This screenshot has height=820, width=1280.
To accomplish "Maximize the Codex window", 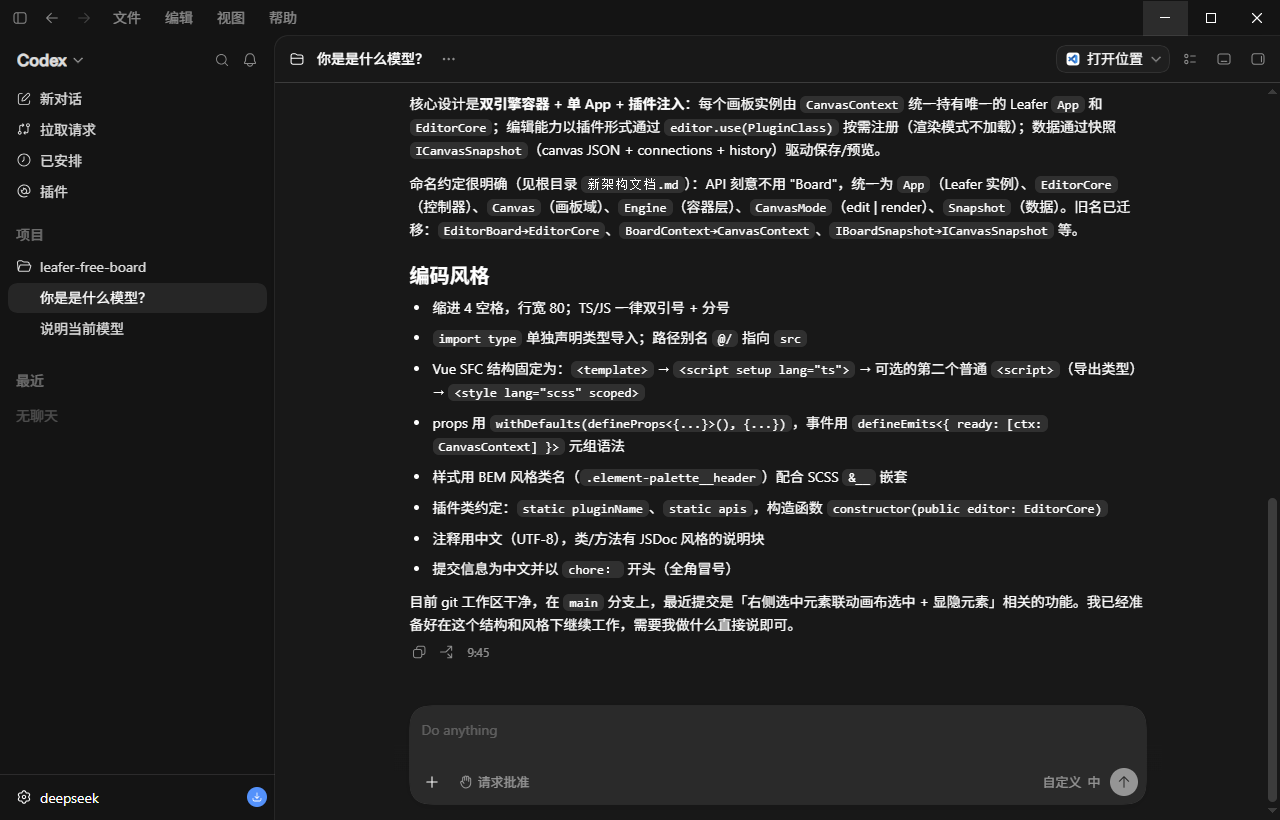I will (x=1211, y=18).
